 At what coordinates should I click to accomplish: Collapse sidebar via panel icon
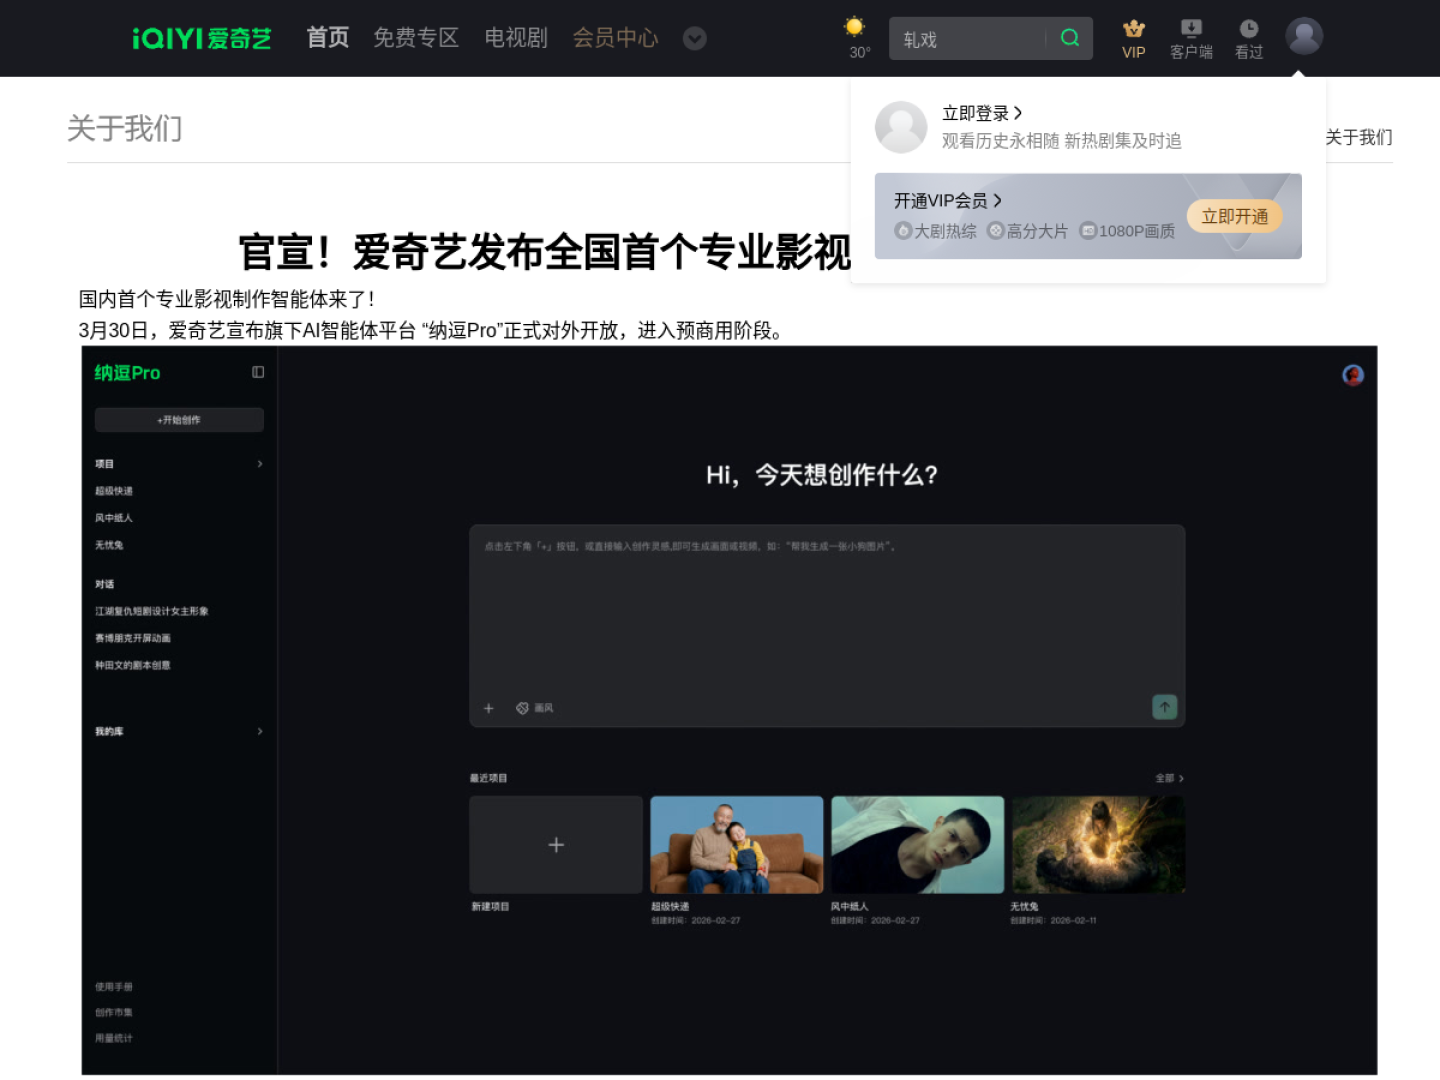click(x=258, y=372)
